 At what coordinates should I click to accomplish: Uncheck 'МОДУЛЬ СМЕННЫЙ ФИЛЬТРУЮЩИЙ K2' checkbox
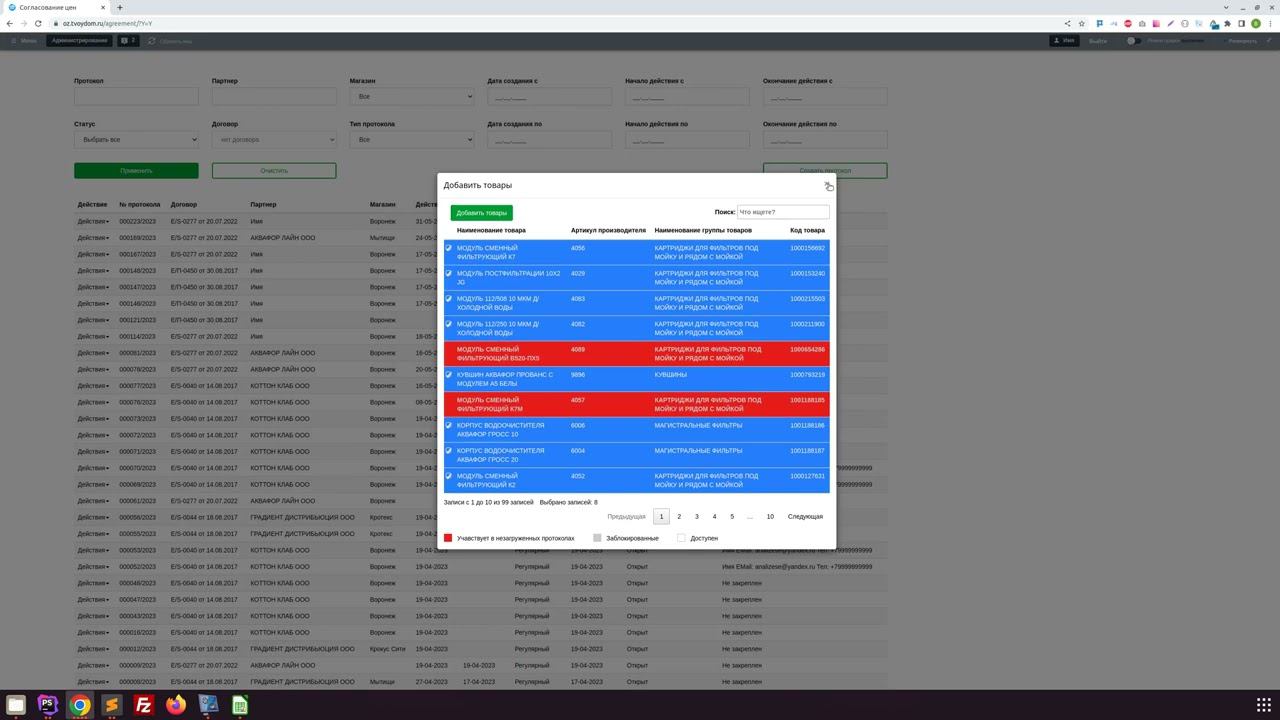click(448, 476)
